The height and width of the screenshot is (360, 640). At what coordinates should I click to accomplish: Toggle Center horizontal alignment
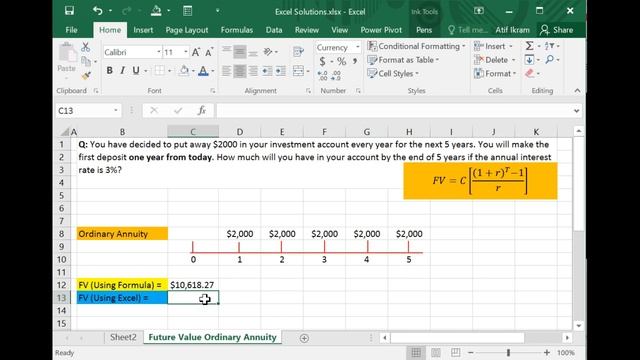[x=240, y=71]
